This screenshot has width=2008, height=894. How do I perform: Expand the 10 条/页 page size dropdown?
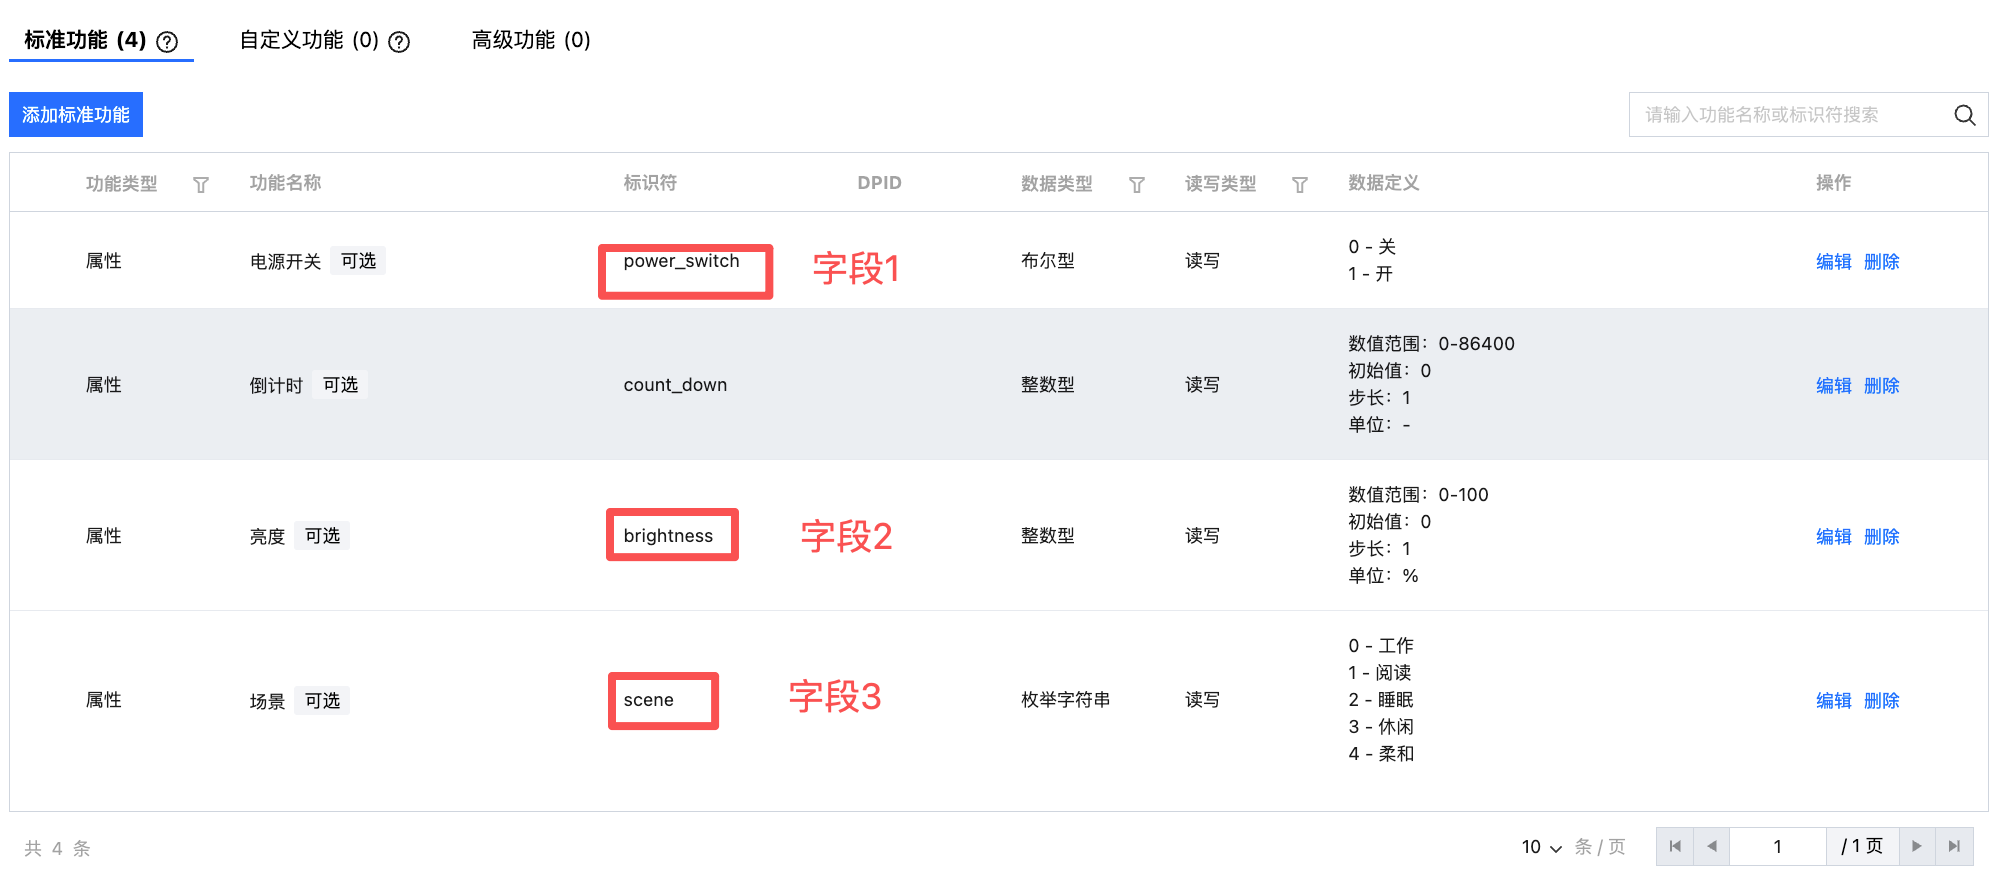(1542, 847)
